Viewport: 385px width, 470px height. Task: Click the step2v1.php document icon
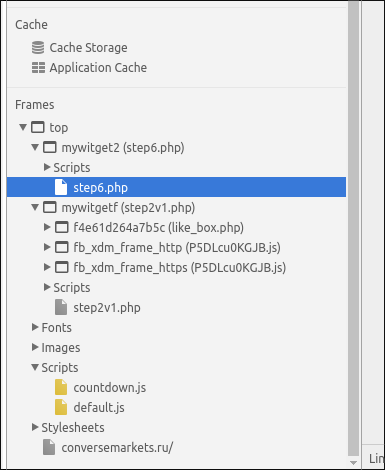click(61, 307)
